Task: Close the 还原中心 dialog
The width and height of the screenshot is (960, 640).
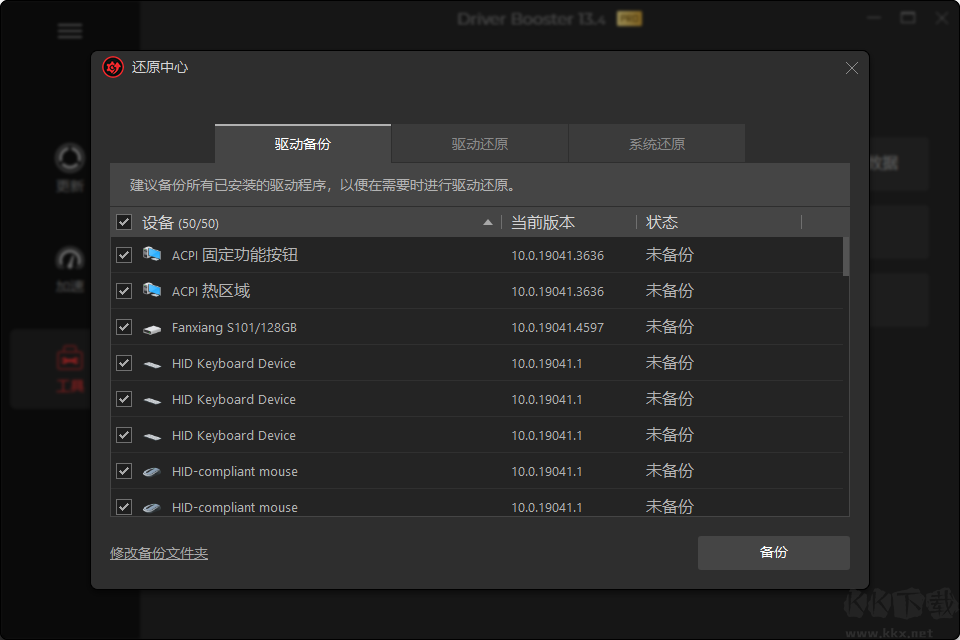Action: pyautogui.click(x=852, y=68)
